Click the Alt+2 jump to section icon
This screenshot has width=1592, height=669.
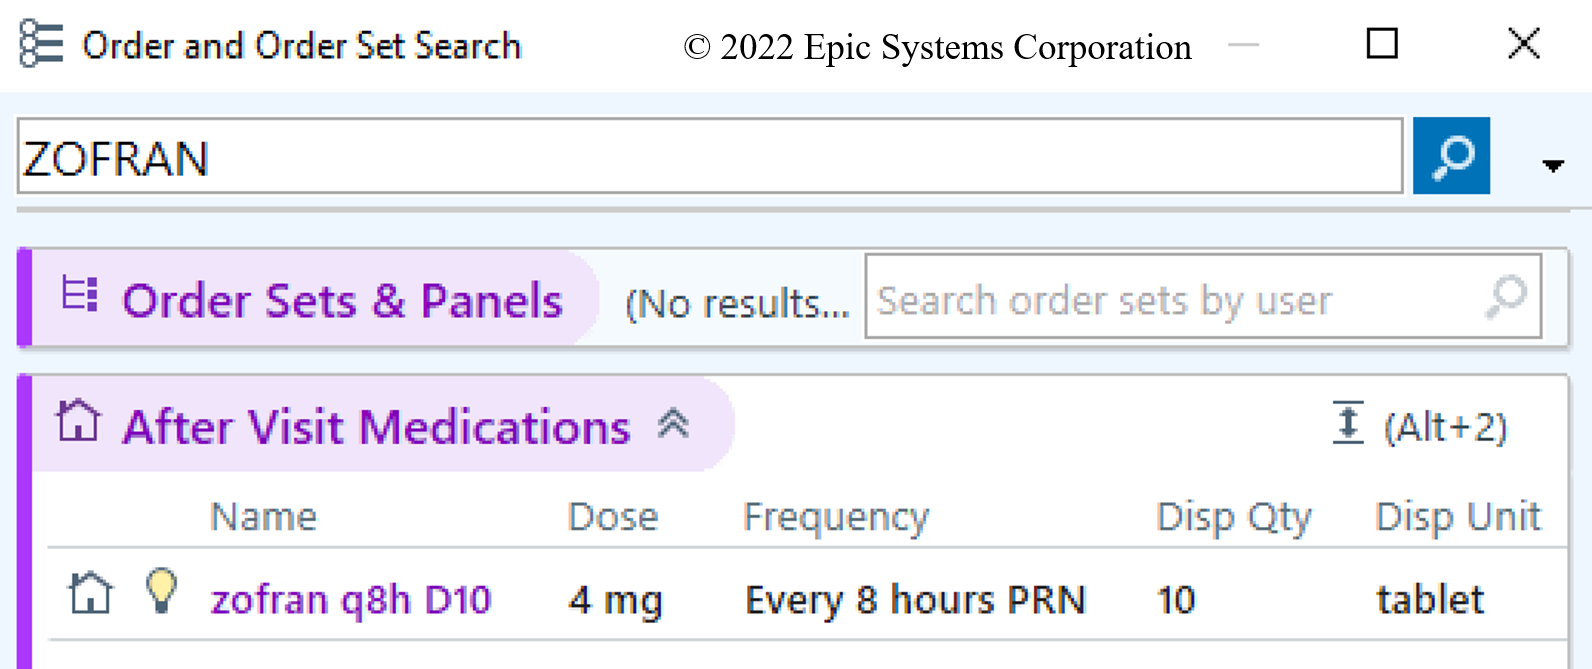tap(1348, 423)
